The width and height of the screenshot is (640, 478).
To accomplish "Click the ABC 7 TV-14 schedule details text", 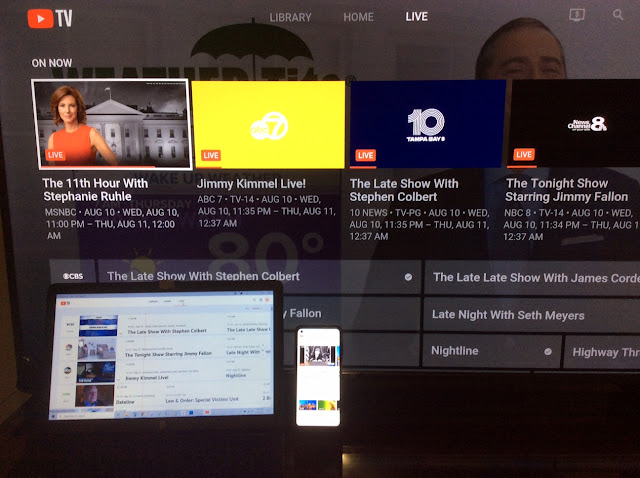I will click(x=267, y=211).
